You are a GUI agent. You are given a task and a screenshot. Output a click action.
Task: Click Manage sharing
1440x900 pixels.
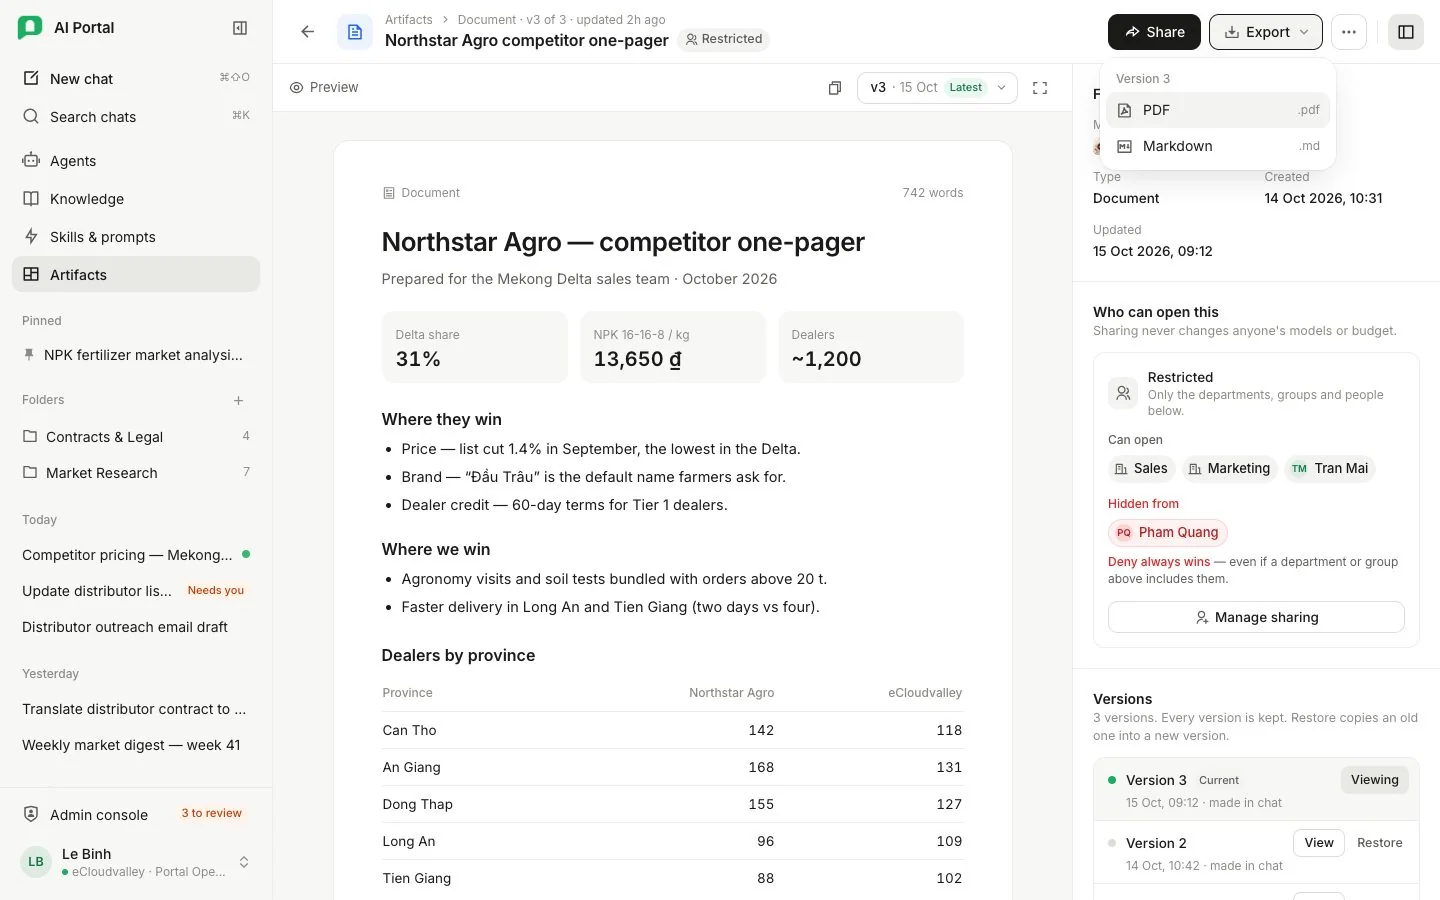1256,617
